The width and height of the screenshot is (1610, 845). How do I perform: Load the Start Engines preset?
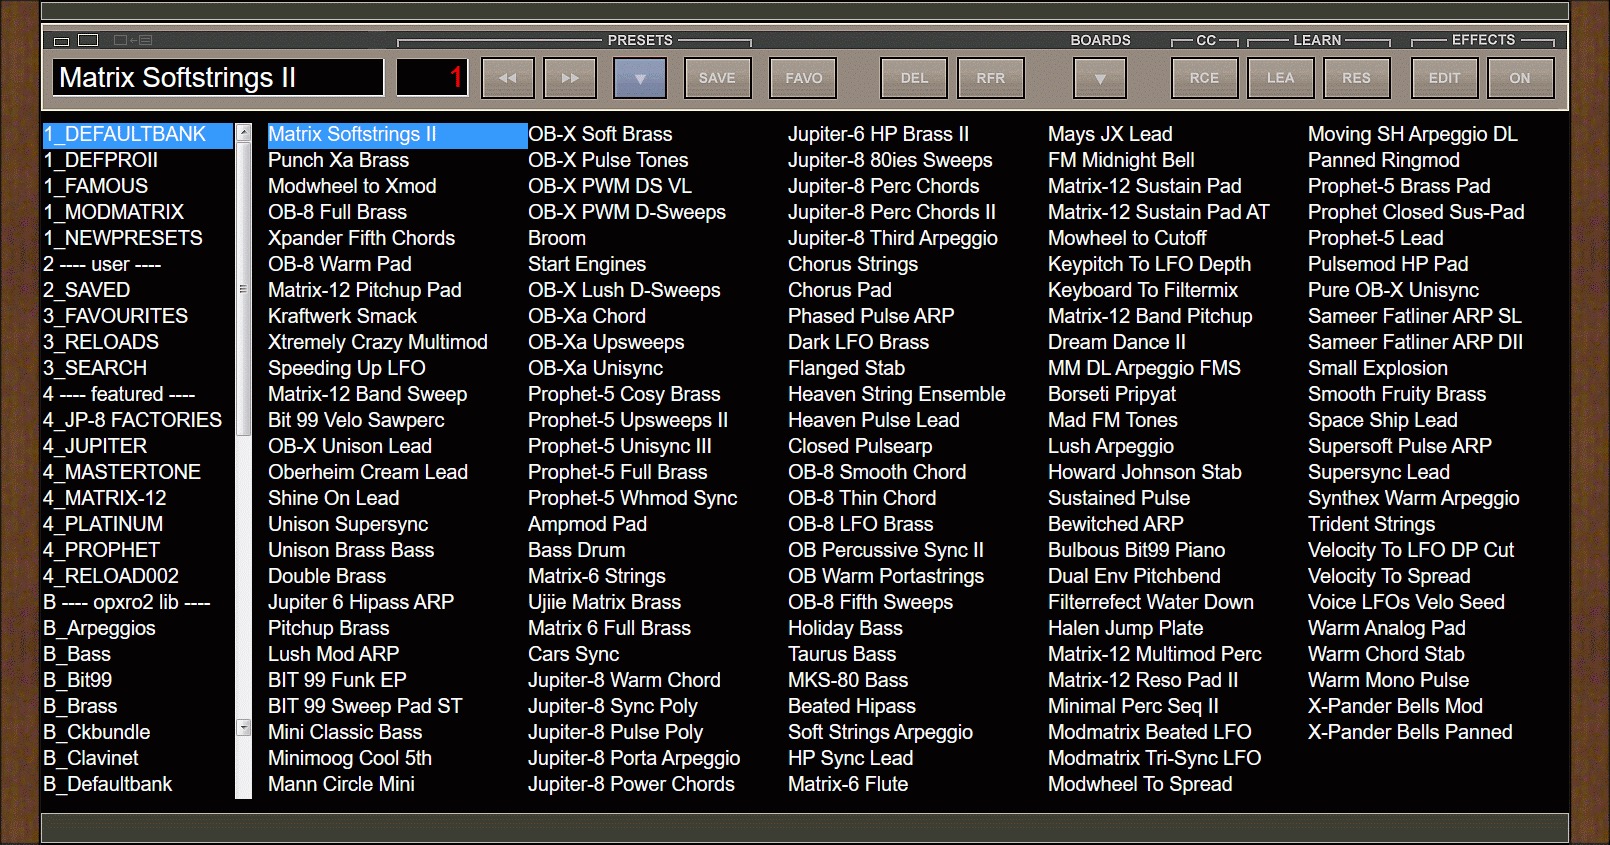click(587, 264)
